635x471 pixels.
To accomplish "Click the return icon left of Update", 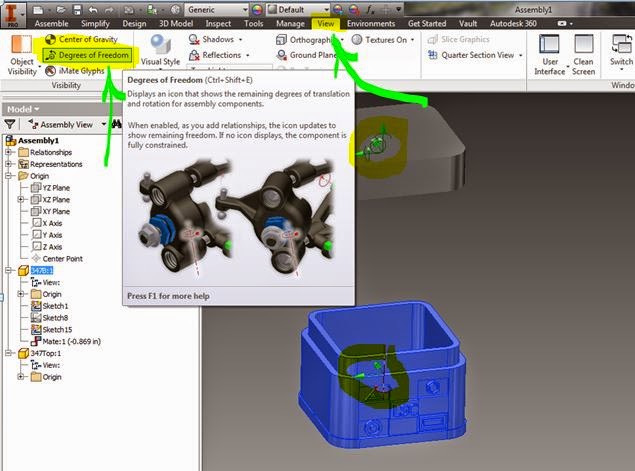I will (130, 9).
